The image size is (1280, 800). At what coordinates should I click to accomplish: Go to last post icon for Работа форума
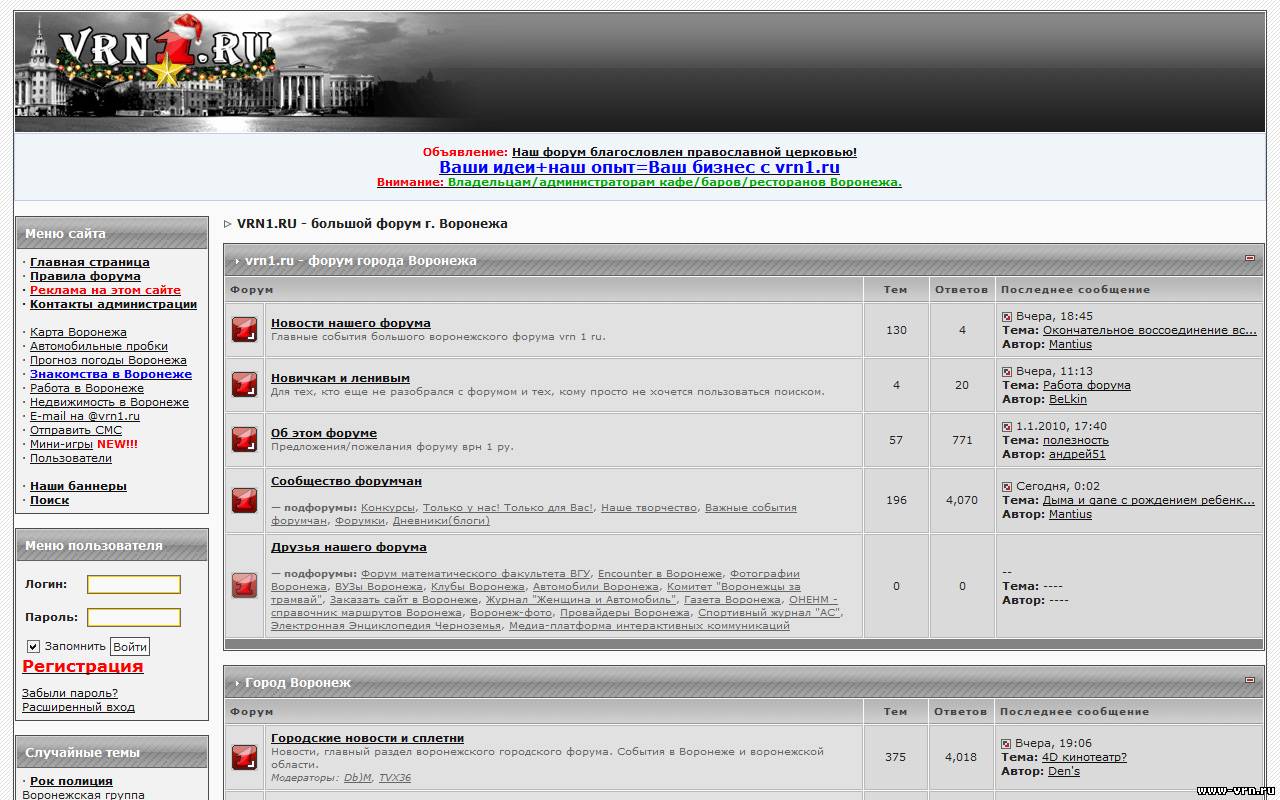(1007, 371)
